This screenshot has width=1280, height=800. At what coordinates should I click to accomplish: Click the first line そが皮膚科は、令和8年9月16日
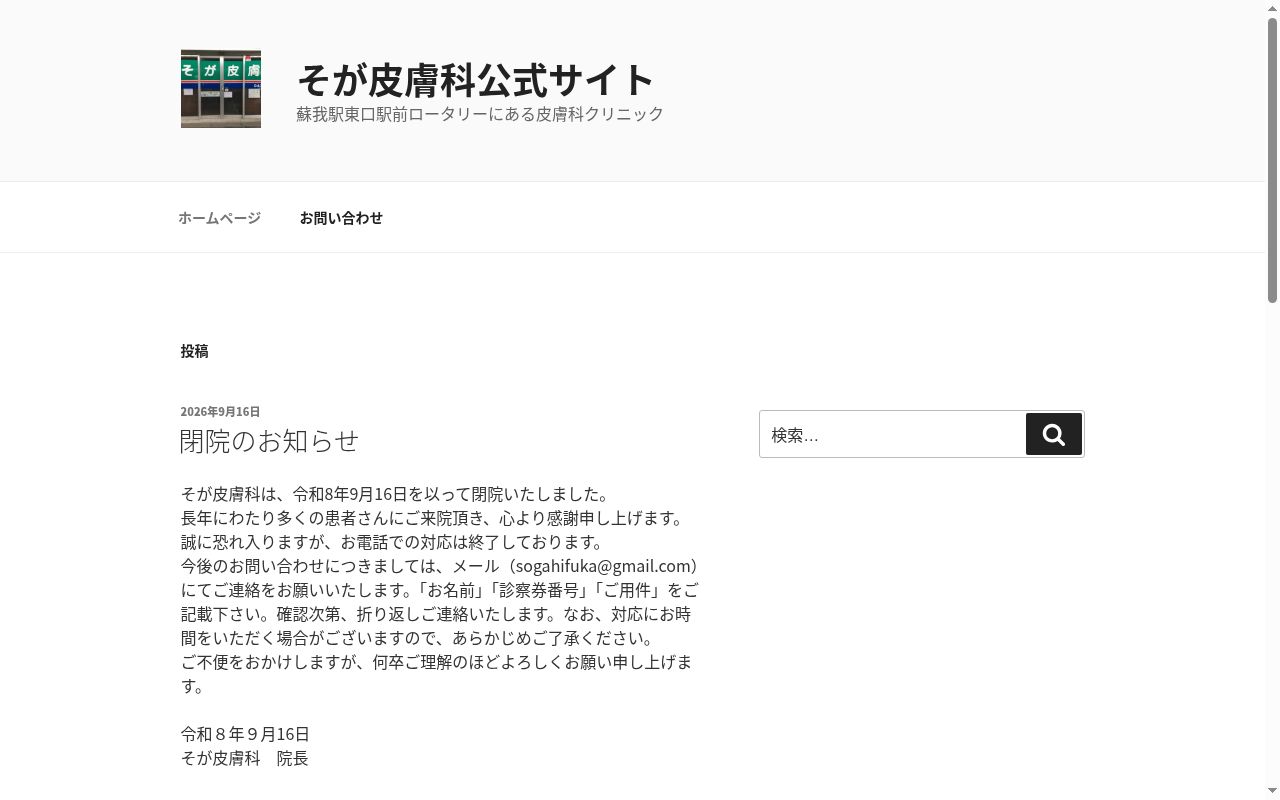tap(397, 494)
